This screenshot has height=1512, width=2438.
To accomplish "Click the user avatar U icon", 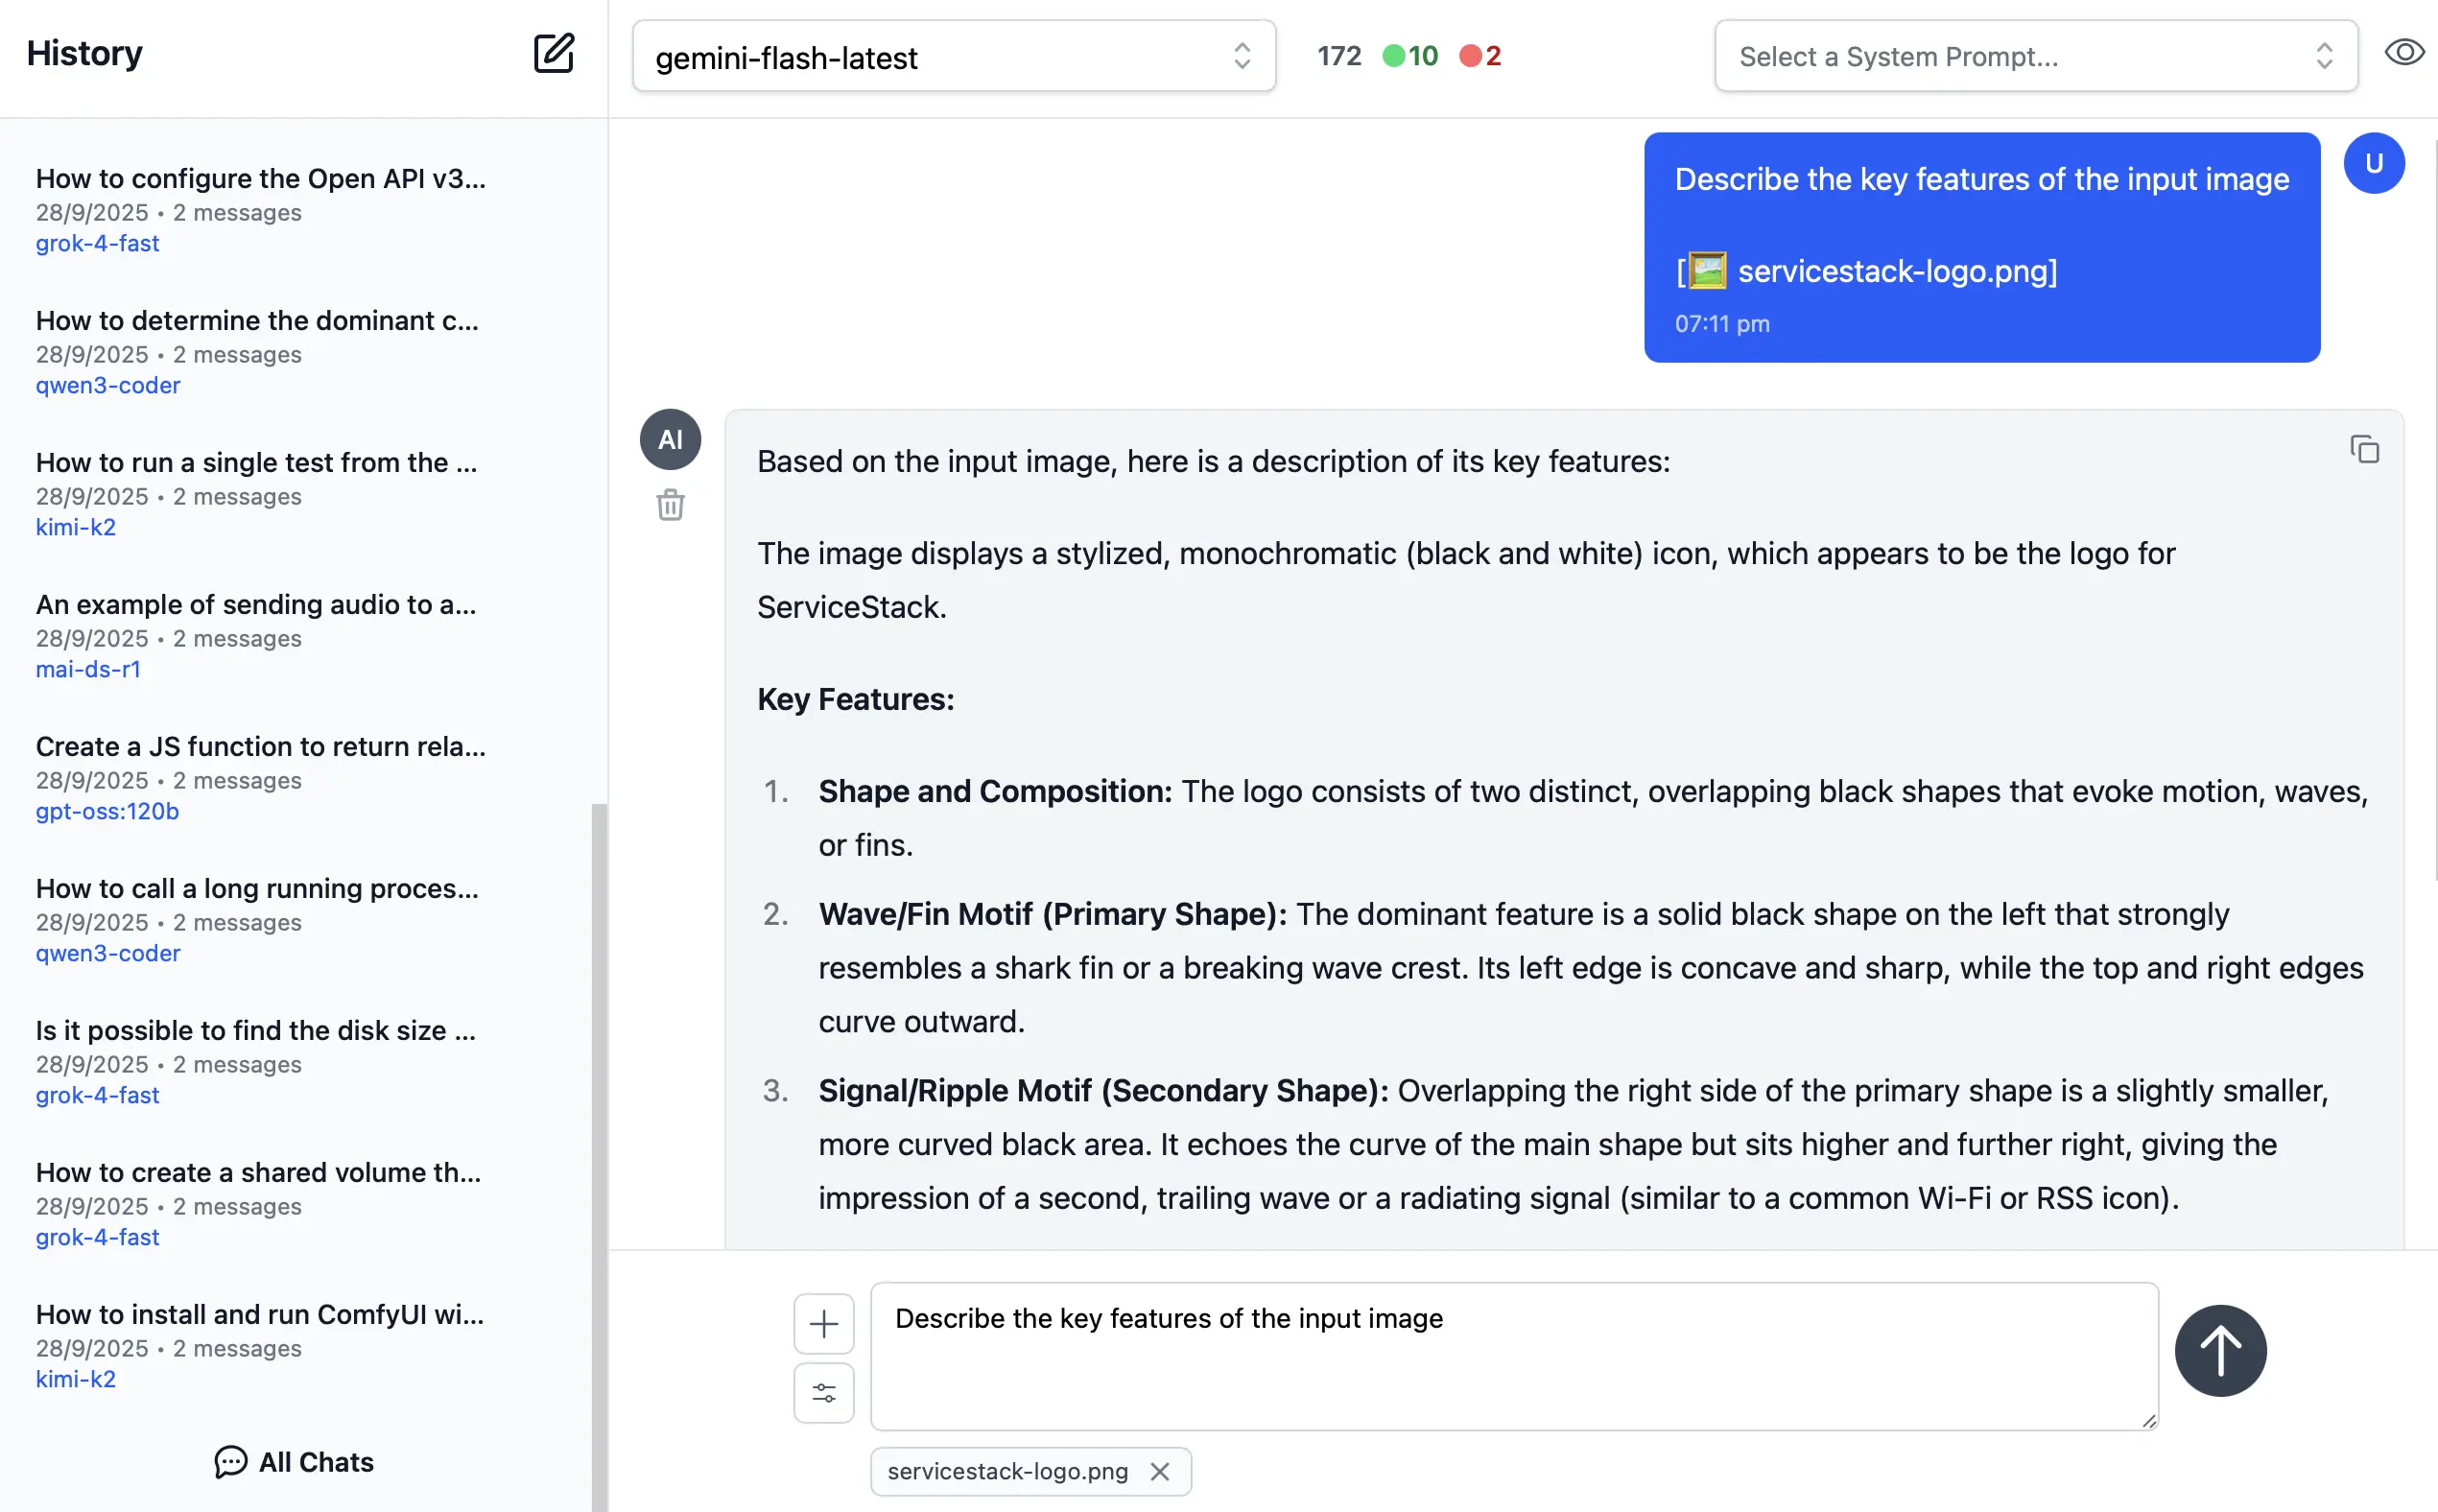I will [2373, 164].
